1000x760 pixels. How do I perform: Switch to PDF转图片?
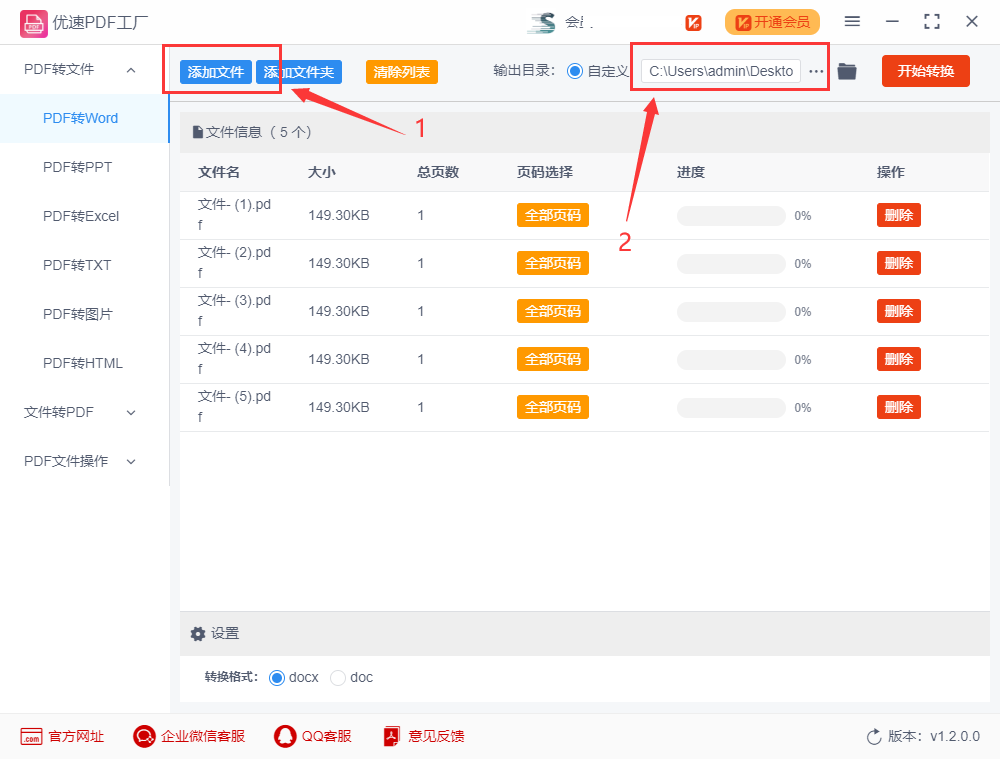77,314
